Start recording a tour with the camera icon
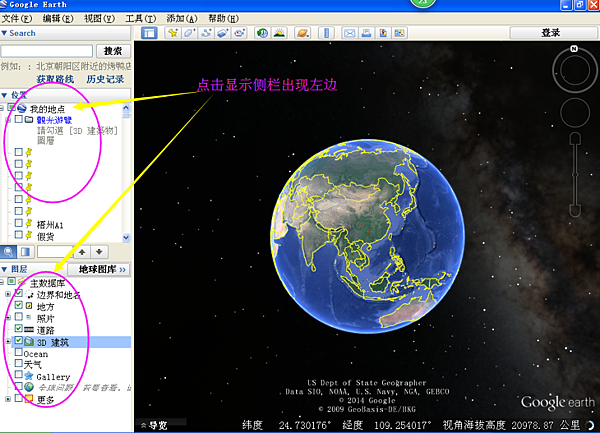The width and height of the screenshot is (600, 433). [x=240, y=33]
